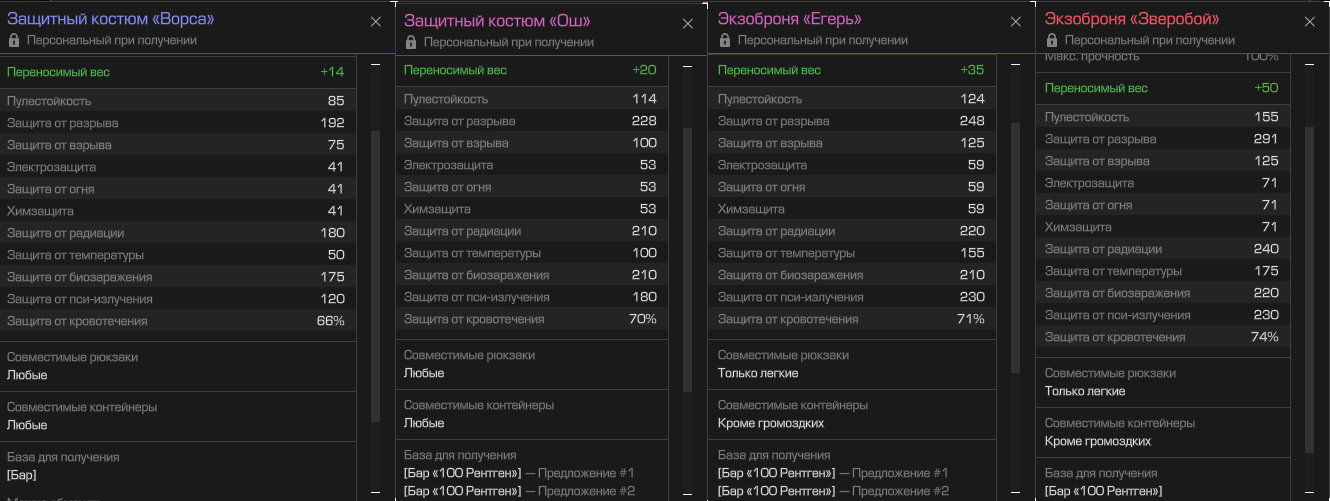The image size is (1330, 501).
Task: Close the «Ош» protective suit tooltip
Action: (688, 24)
